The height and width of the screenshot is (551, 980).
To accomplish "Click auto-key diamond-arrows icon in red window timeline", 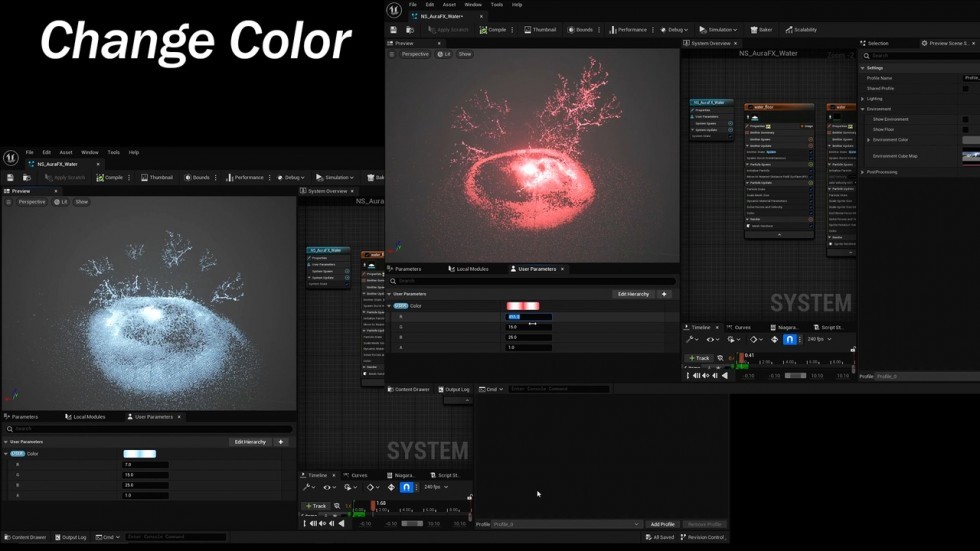I will point(774,339).
